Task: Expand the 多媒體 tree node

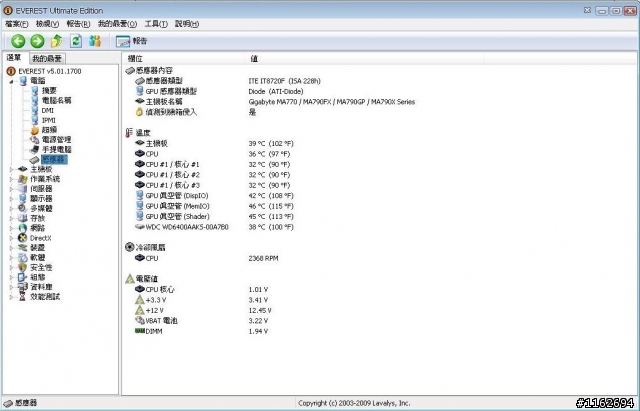Action: 11,208
